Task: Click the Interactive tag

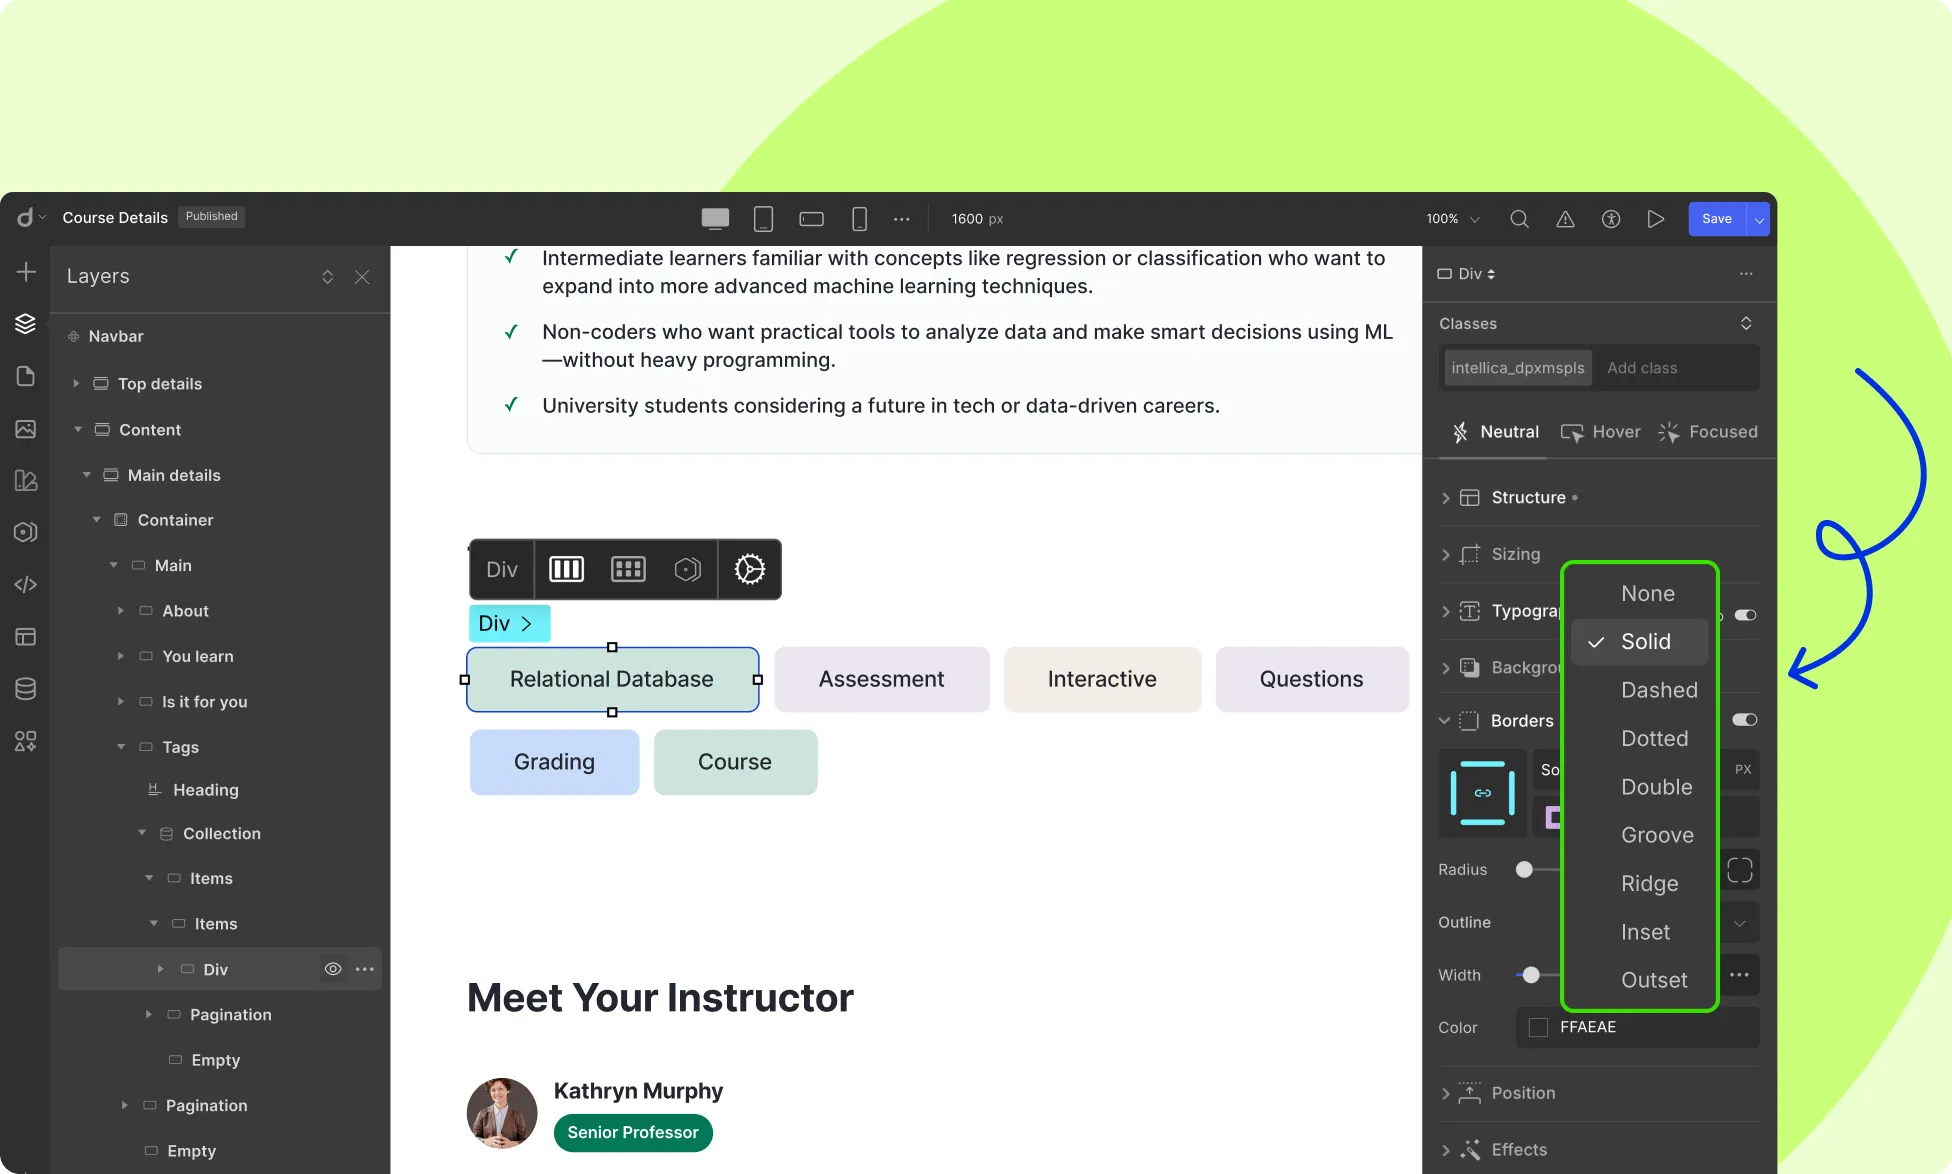Action: pyautogui.click(x=1102, y=679)
